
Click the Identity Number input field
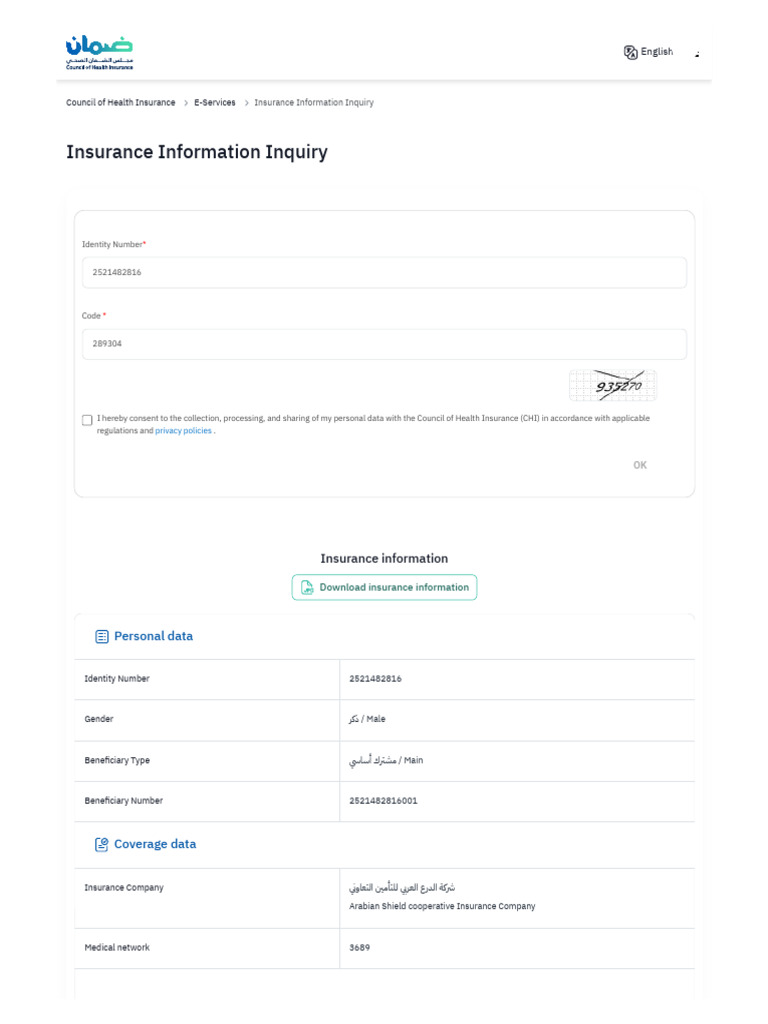[384, 272]
